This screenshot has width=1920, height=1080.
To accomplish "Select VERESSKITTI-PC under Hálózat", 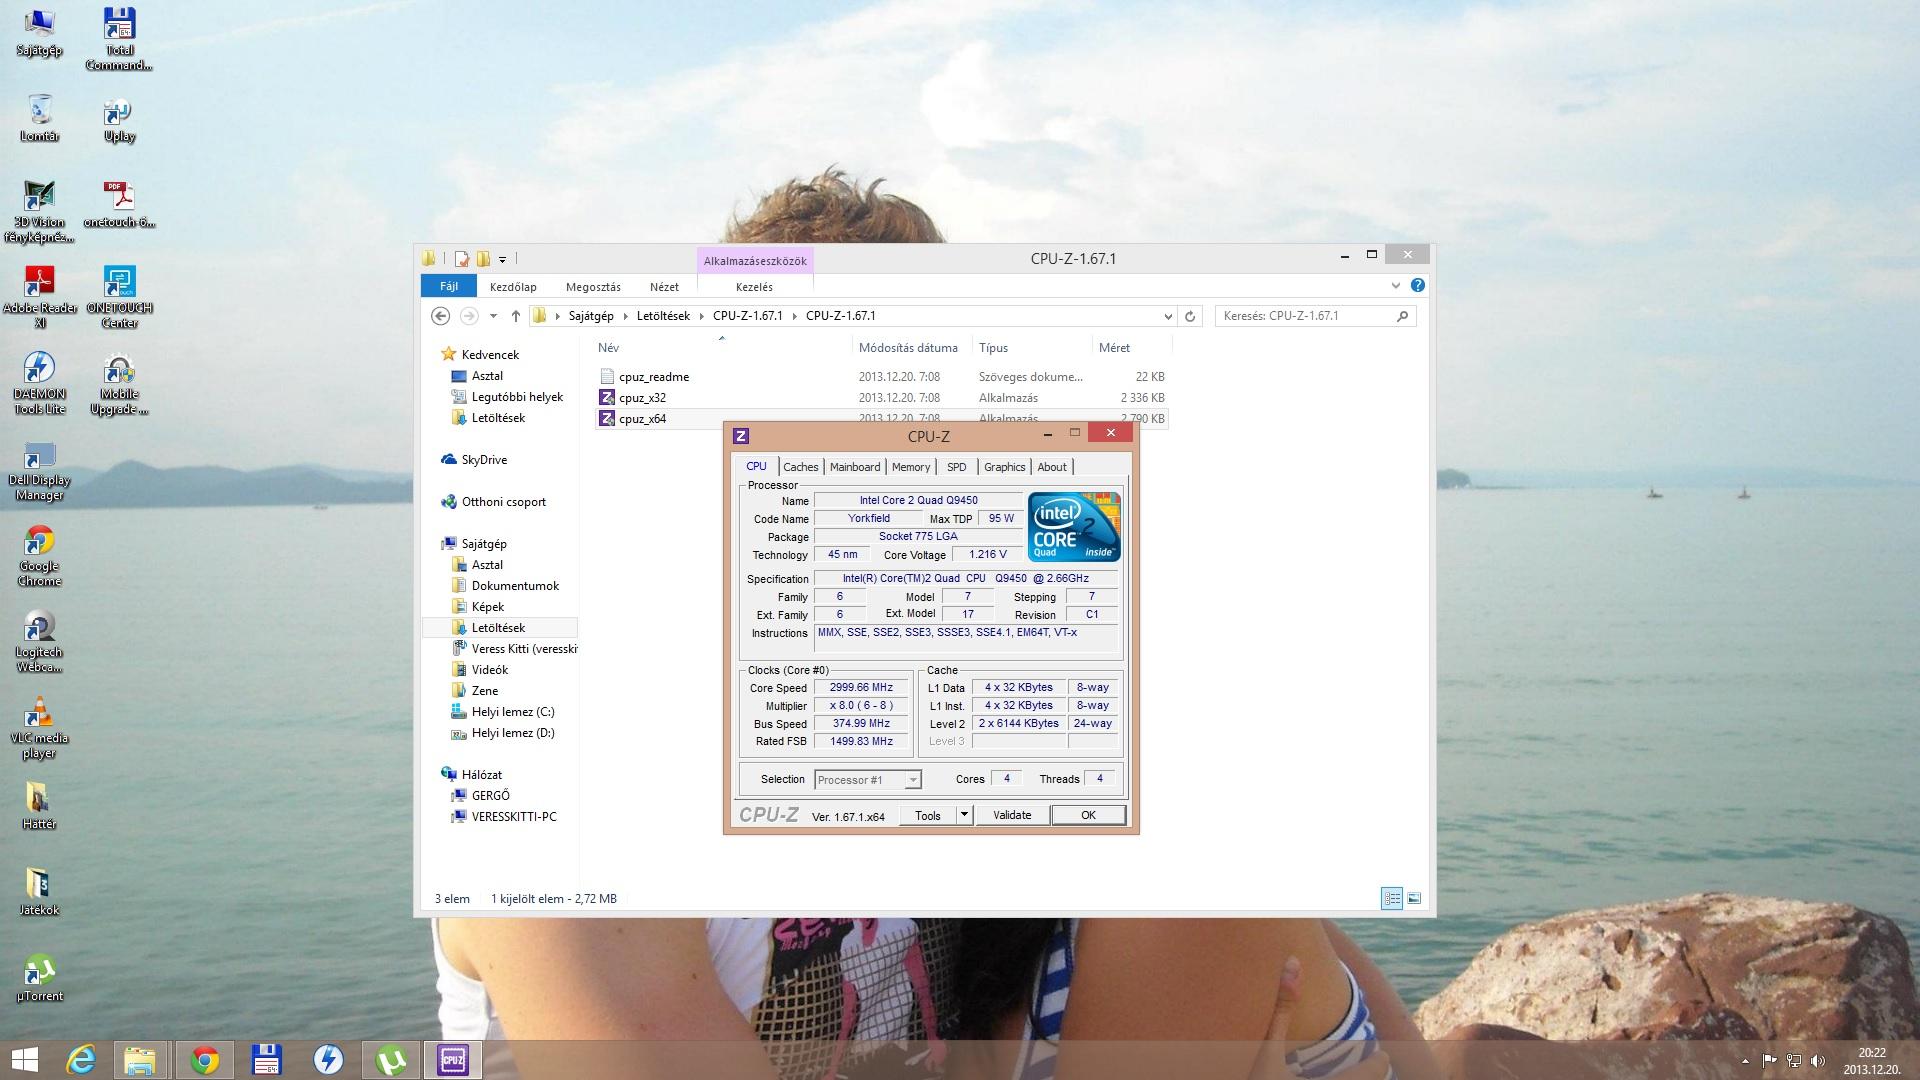I will [x=514, y=817].
